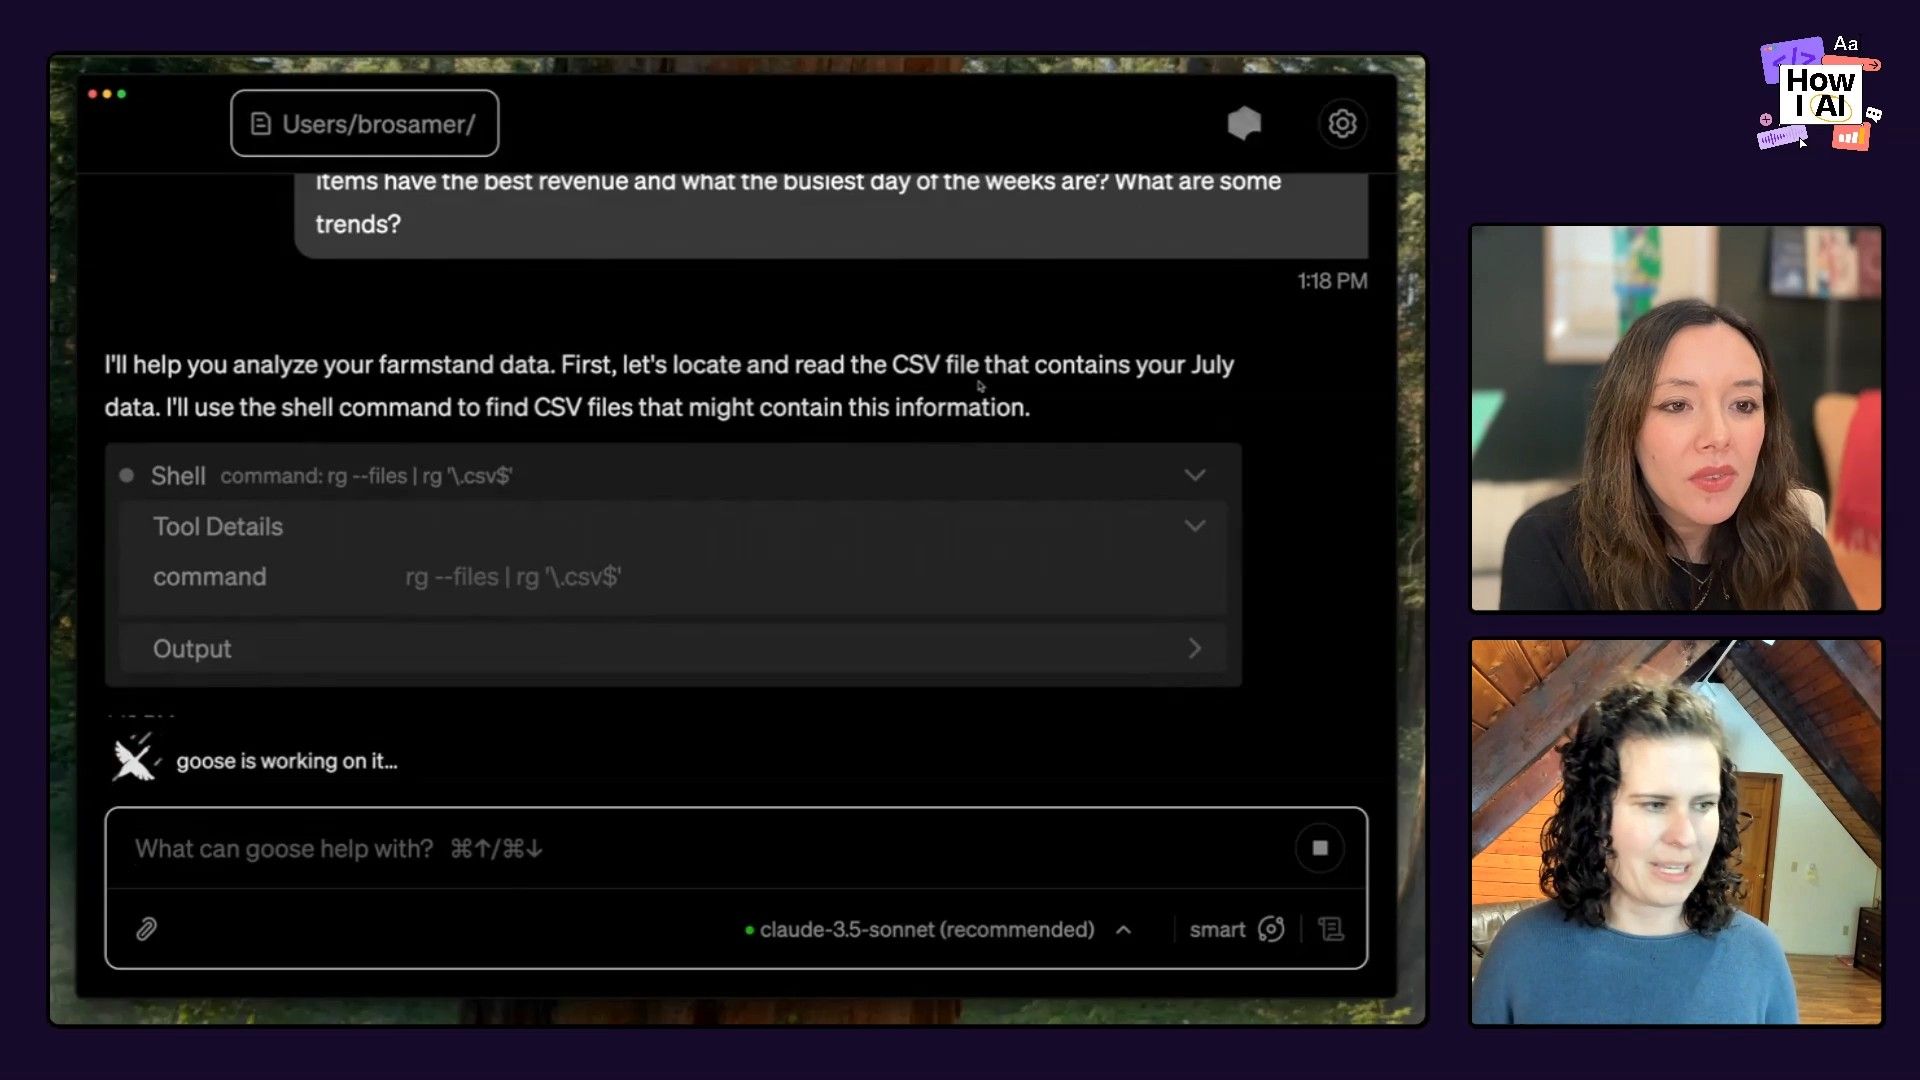Image resolution: width=1920 pixels, height=1080 pixels.
Task: Click the bottom webcam video thumbnail
Action: pyautogui.click(x=1676, y=832)
